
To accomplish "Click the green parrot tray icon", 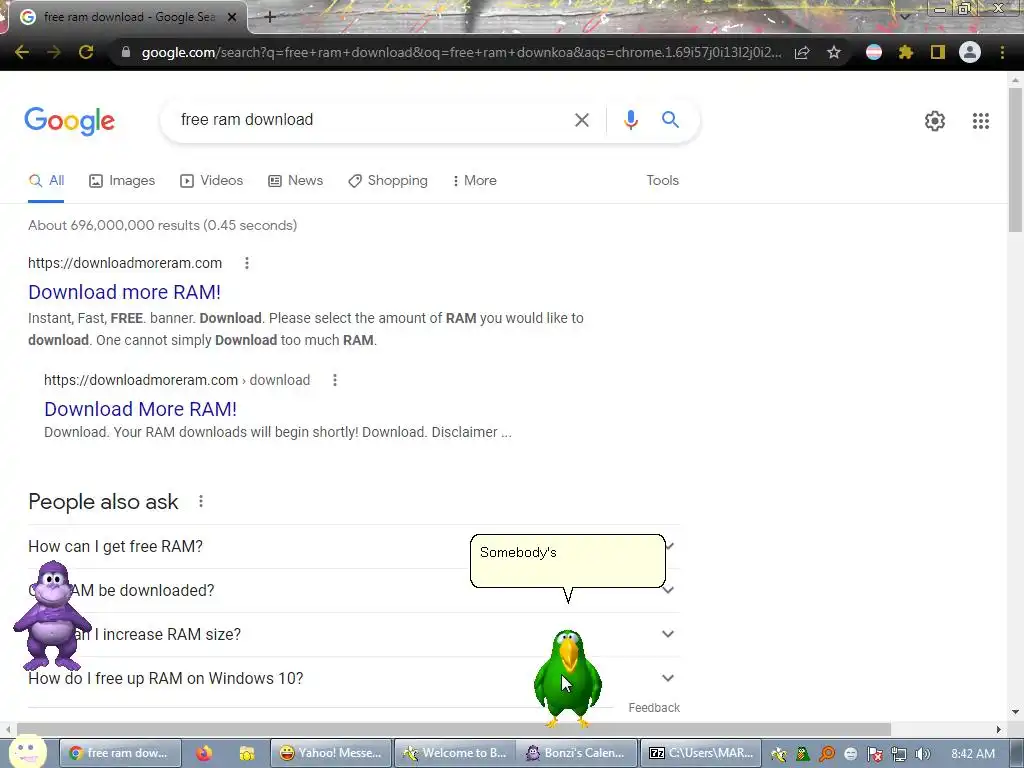I will coord(803,754).
